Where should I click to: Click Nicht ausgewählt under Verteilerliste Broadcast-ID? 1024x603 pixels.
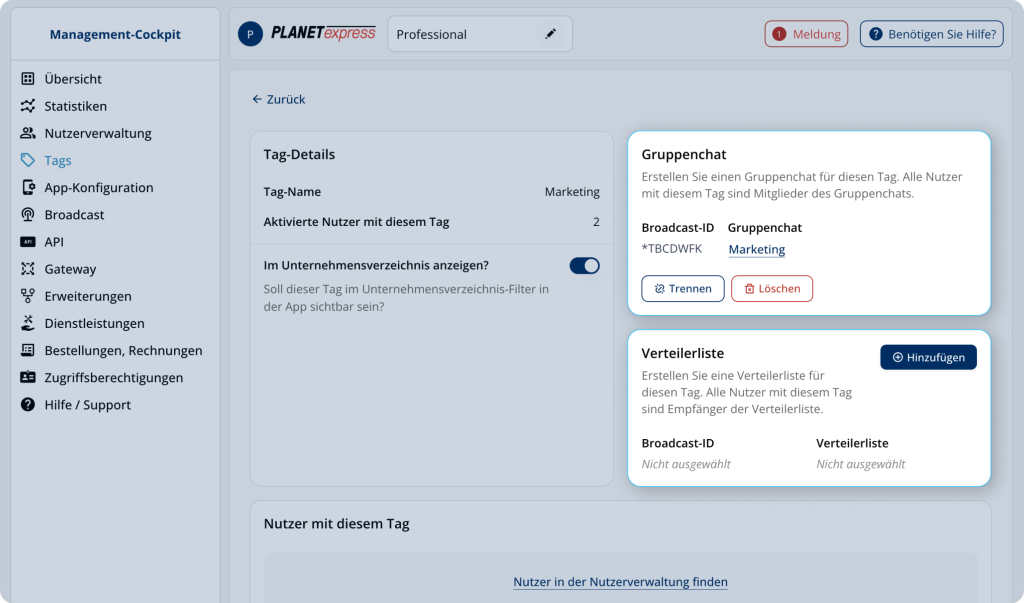[x=686, y=464]
